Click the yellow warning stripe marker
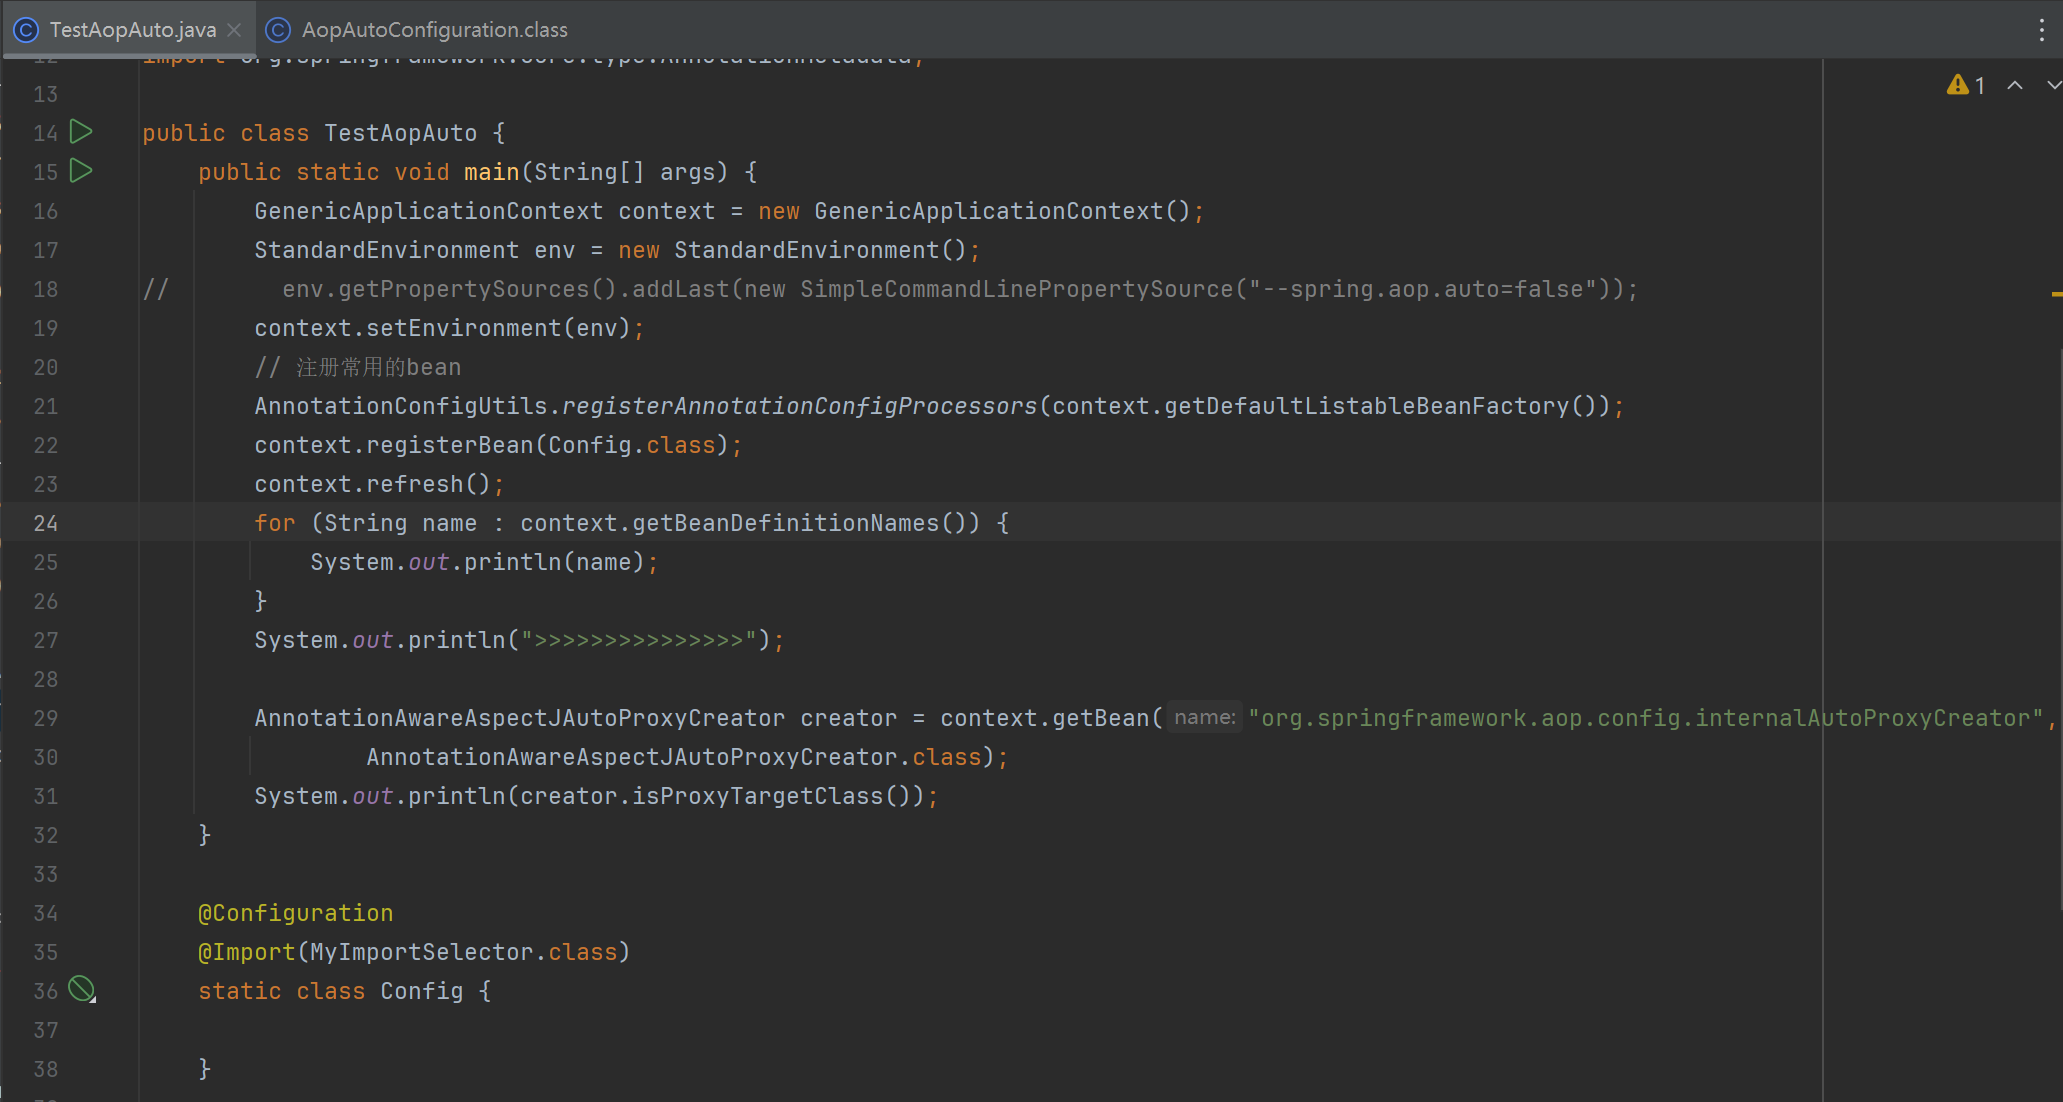Image resolution: width=2063 pixels, height=1102 pixels. 2056,294
